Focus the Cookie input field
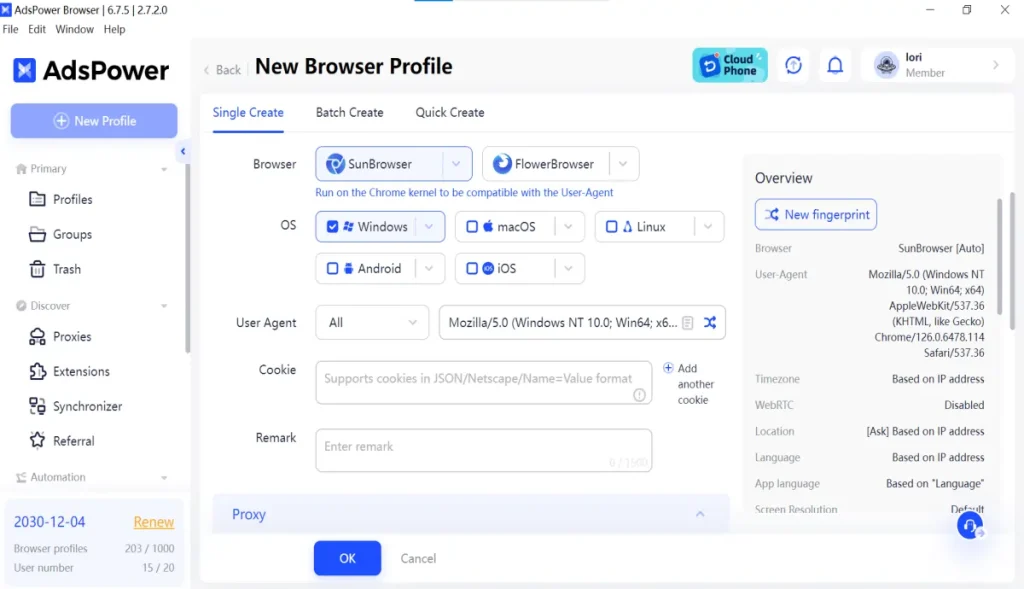This screenshot has height=589, width=1024. 483,383
